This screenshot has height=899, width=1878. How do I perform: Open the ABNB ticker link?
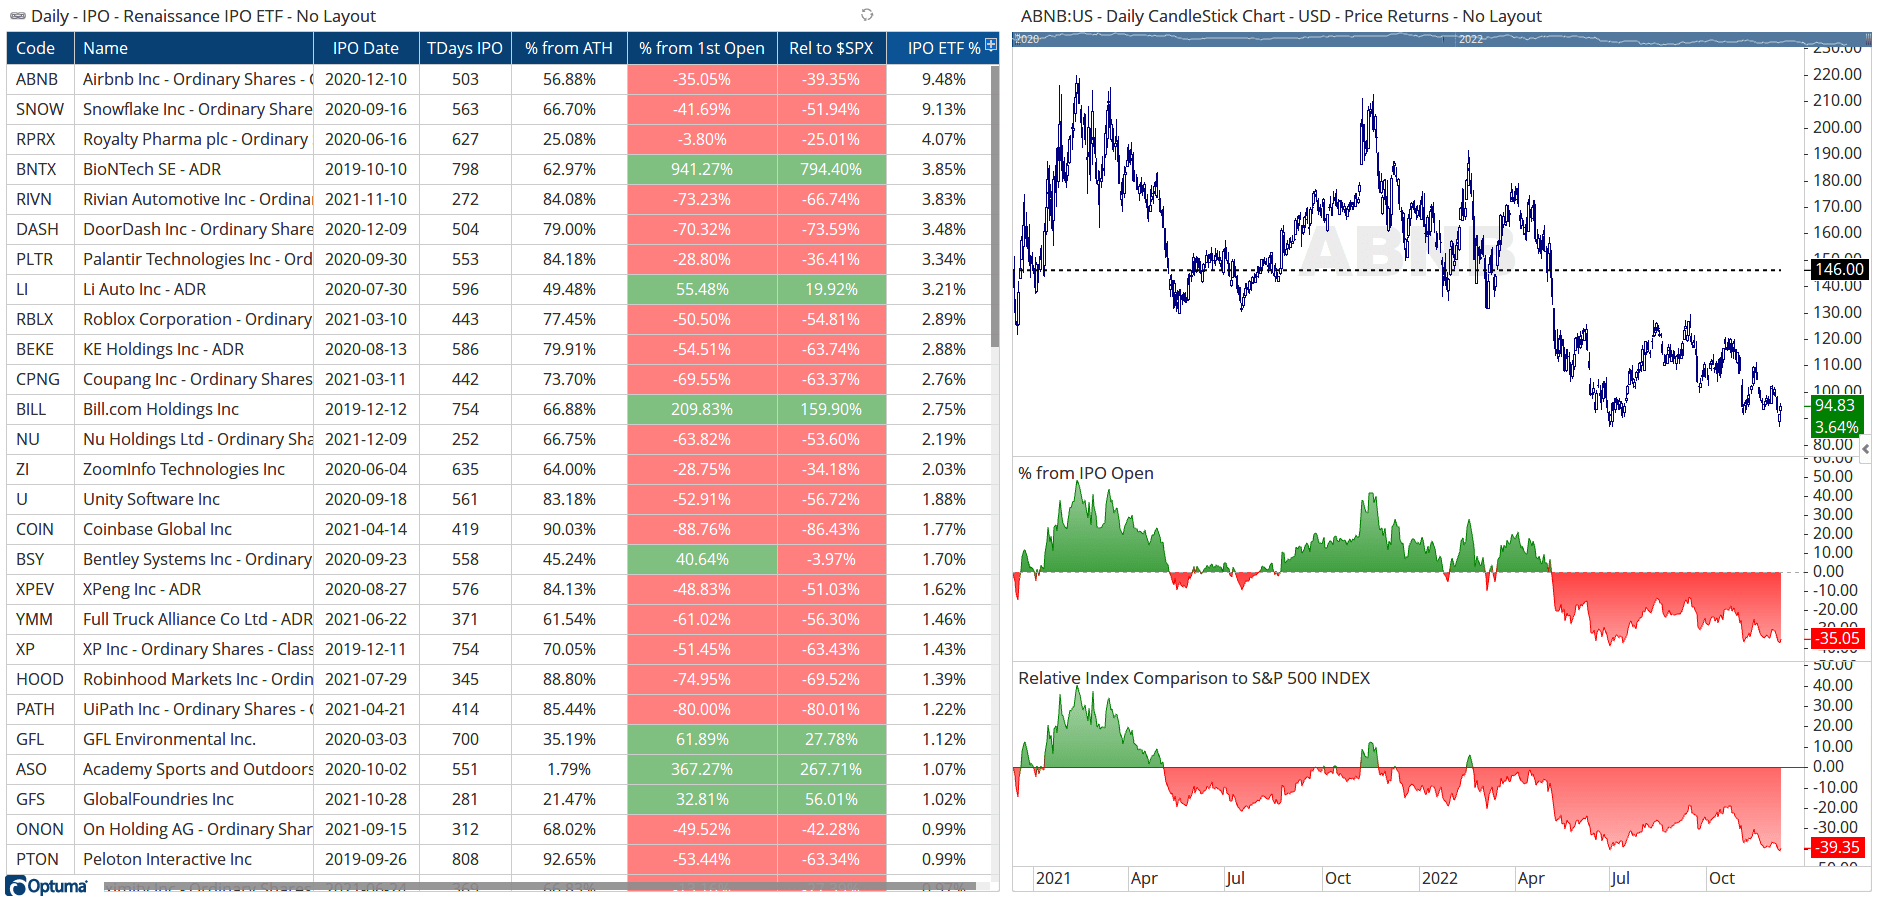point(38,79)
